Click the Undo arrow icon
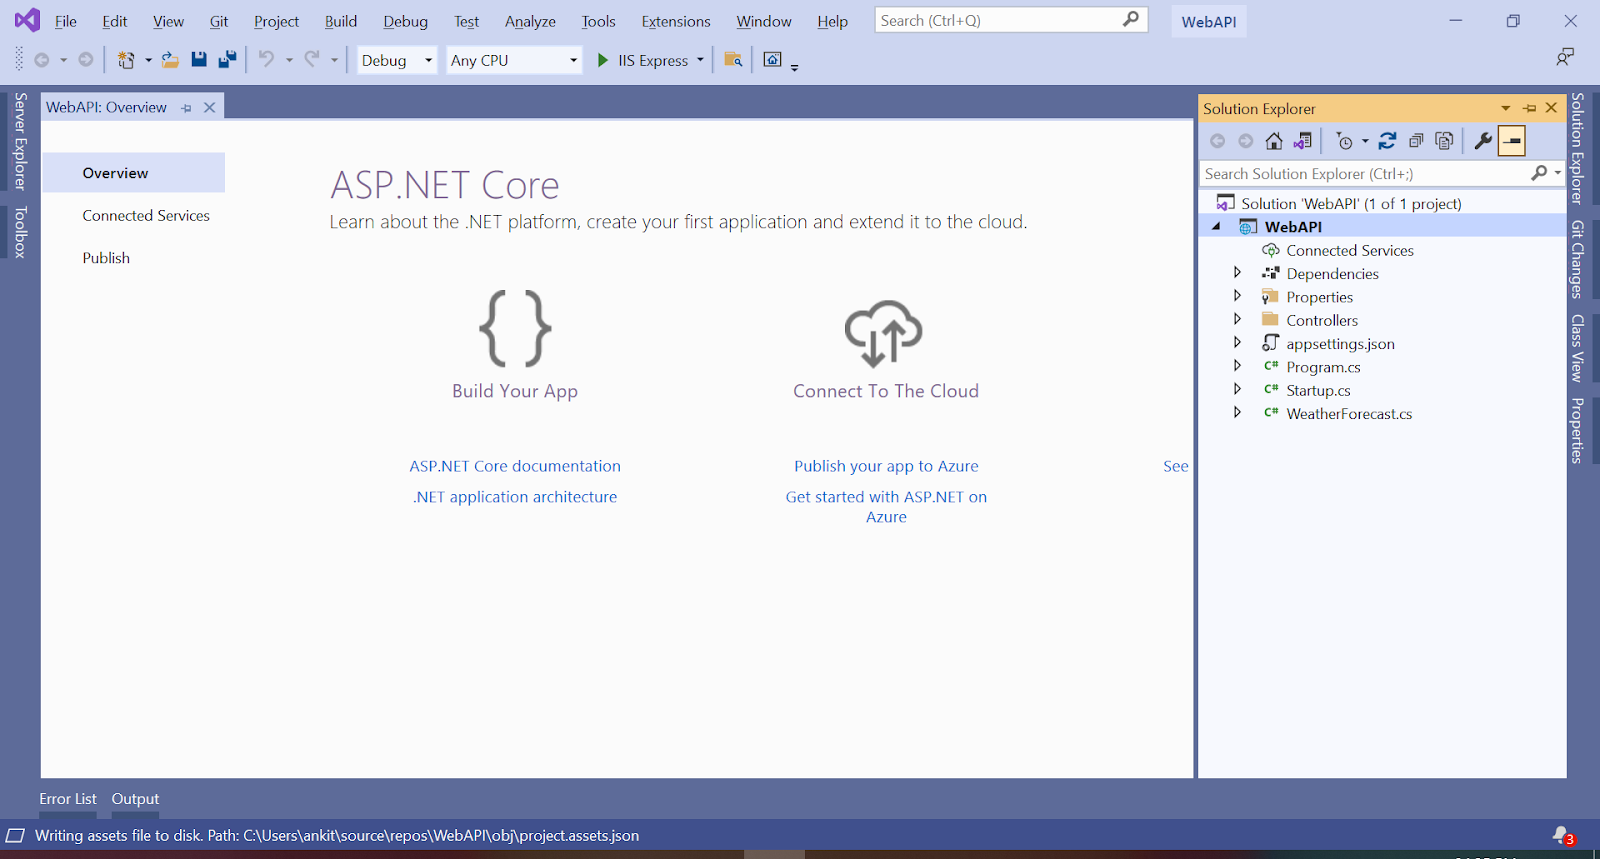The width and height of the screenshot is (1600, 859). coord(266,59)
